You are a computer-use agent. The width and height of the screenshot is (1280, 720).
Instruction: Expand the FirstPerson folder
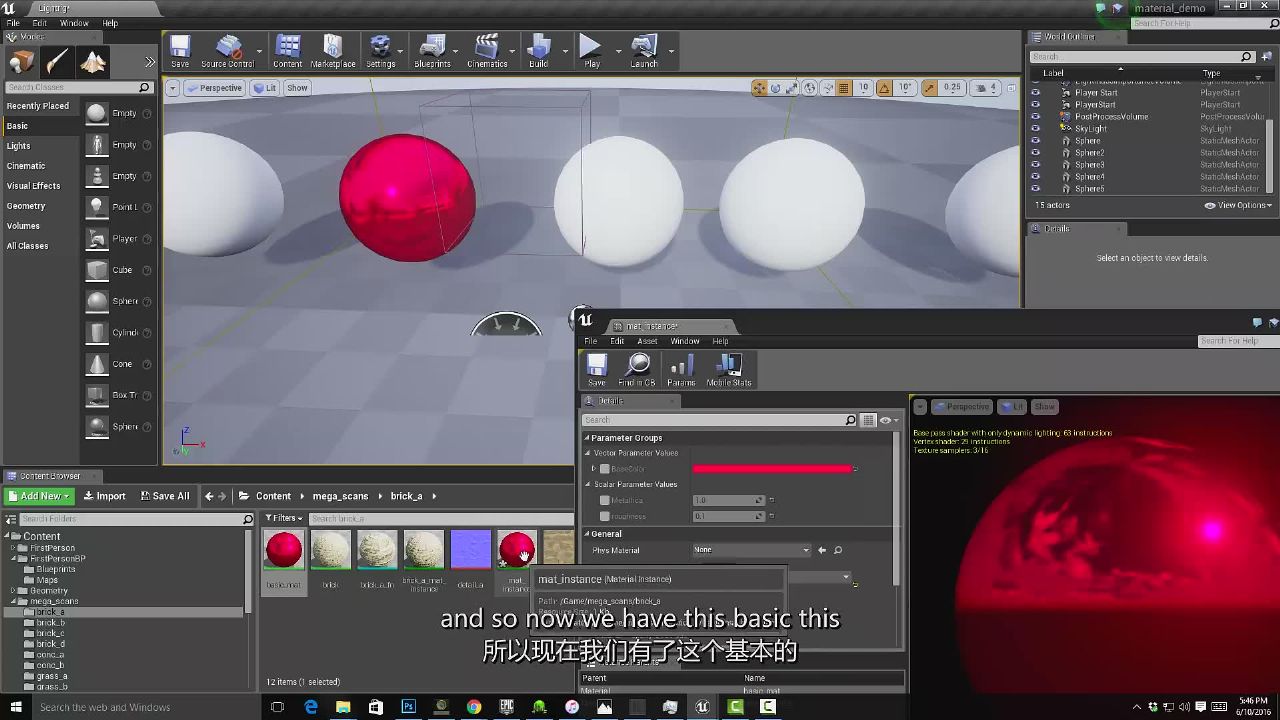[13, 548]
